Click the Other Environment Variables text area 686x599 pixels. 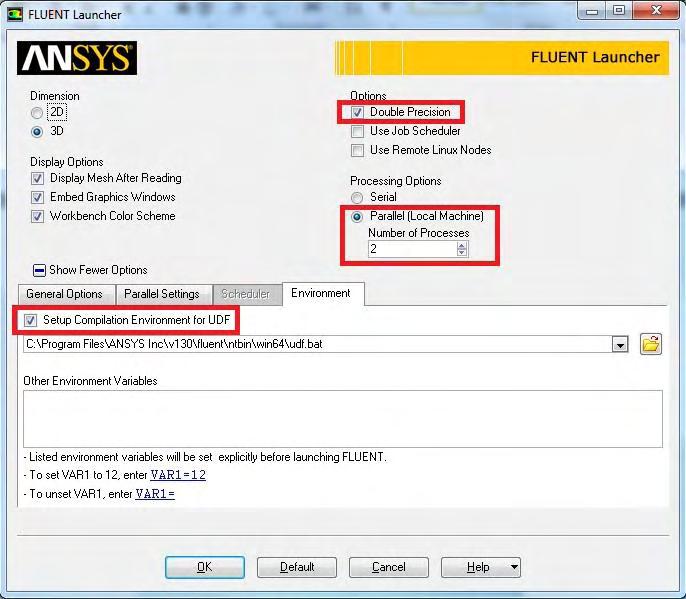(x=343, y=419)
